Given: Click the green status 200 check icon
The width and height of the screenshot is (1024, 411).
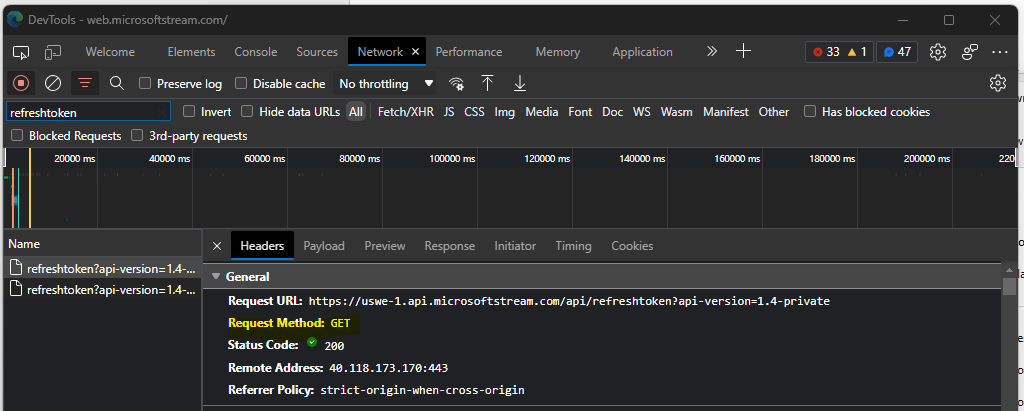Looking at the screenshot, I should [312, 342].
